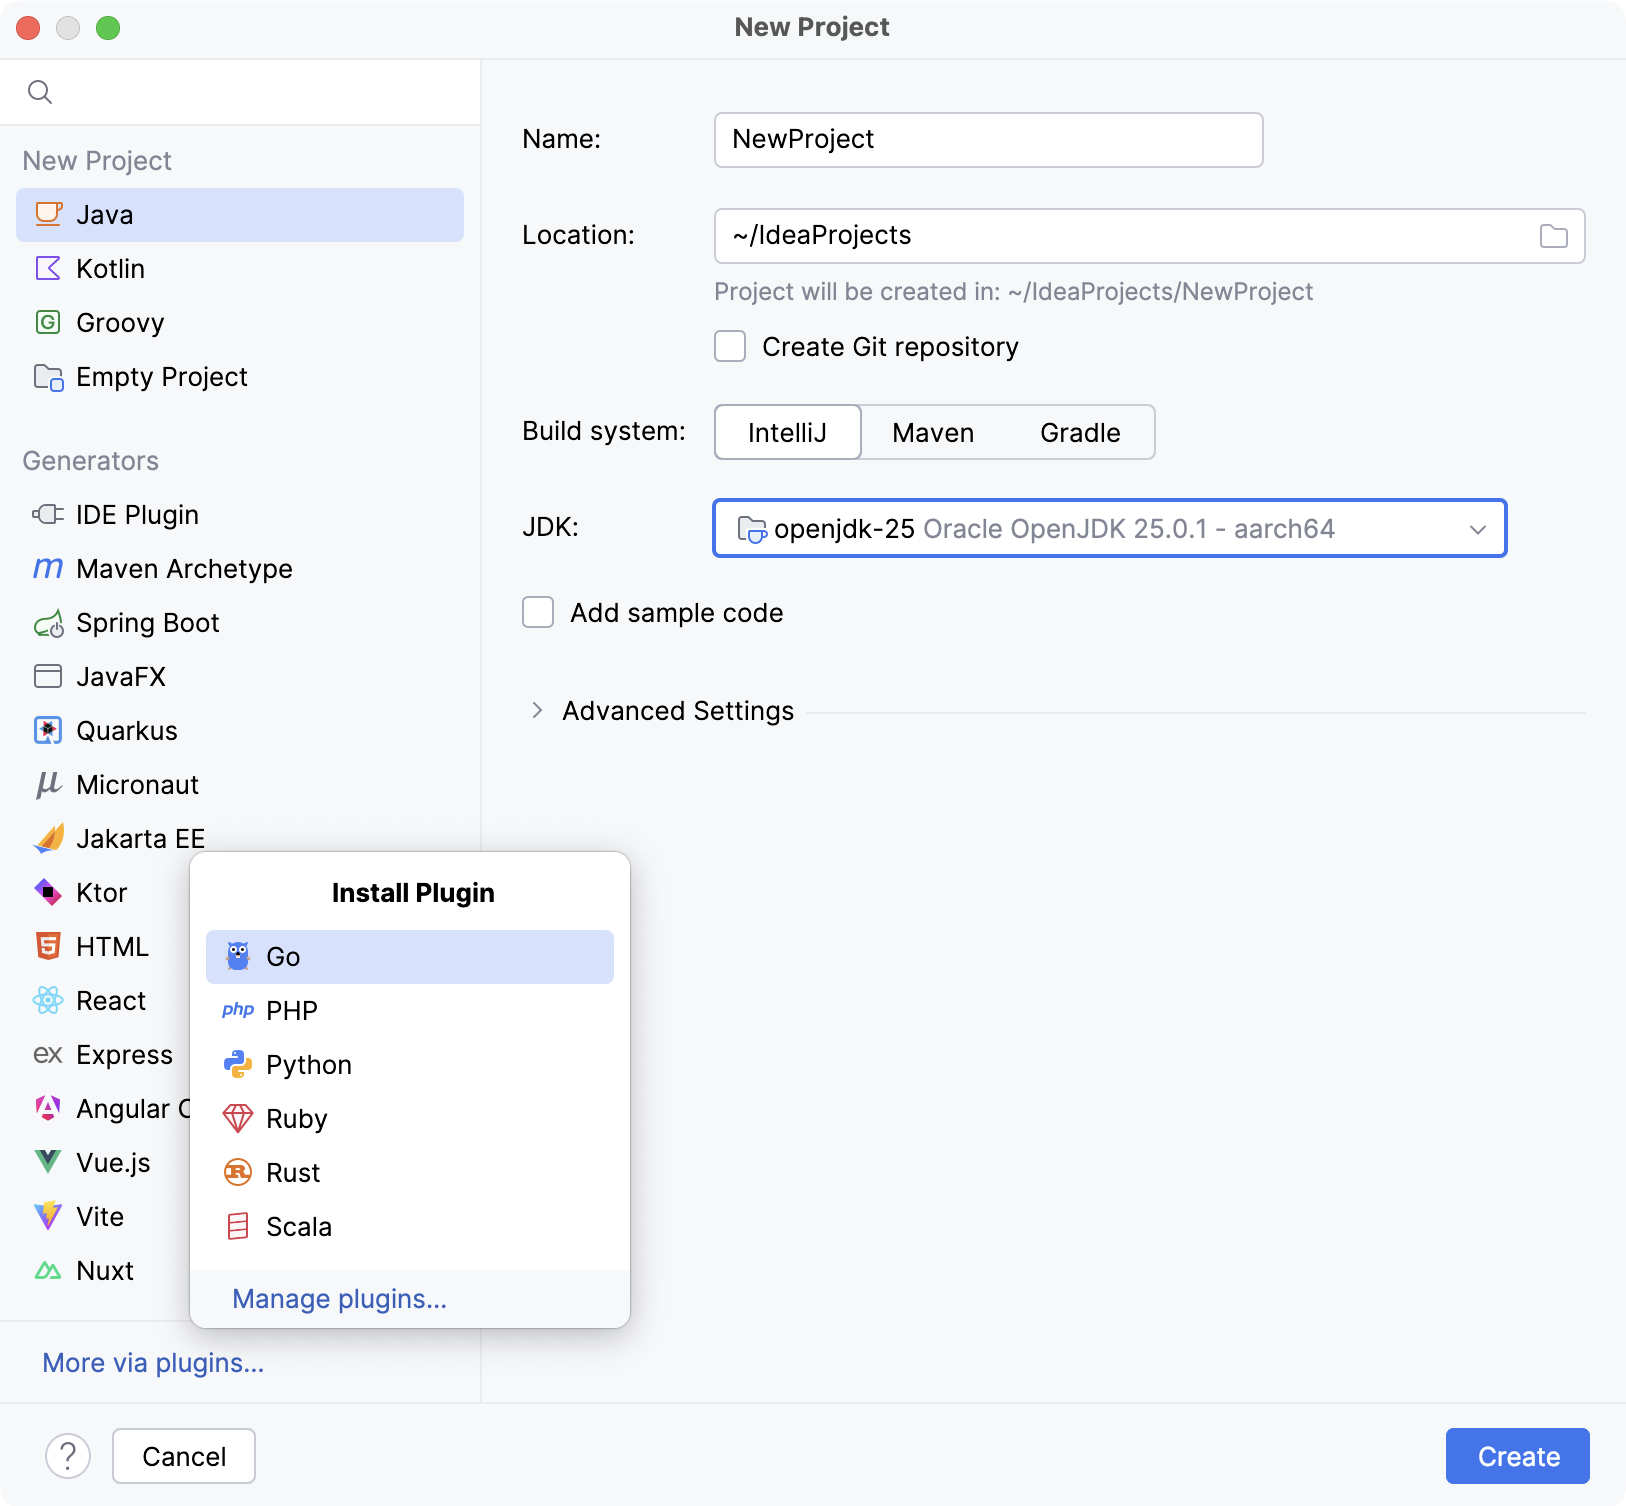Choose PHP from the Install Plugin popup
The height and width of the screenshot is (1506, 1626).
(291, 1011)
